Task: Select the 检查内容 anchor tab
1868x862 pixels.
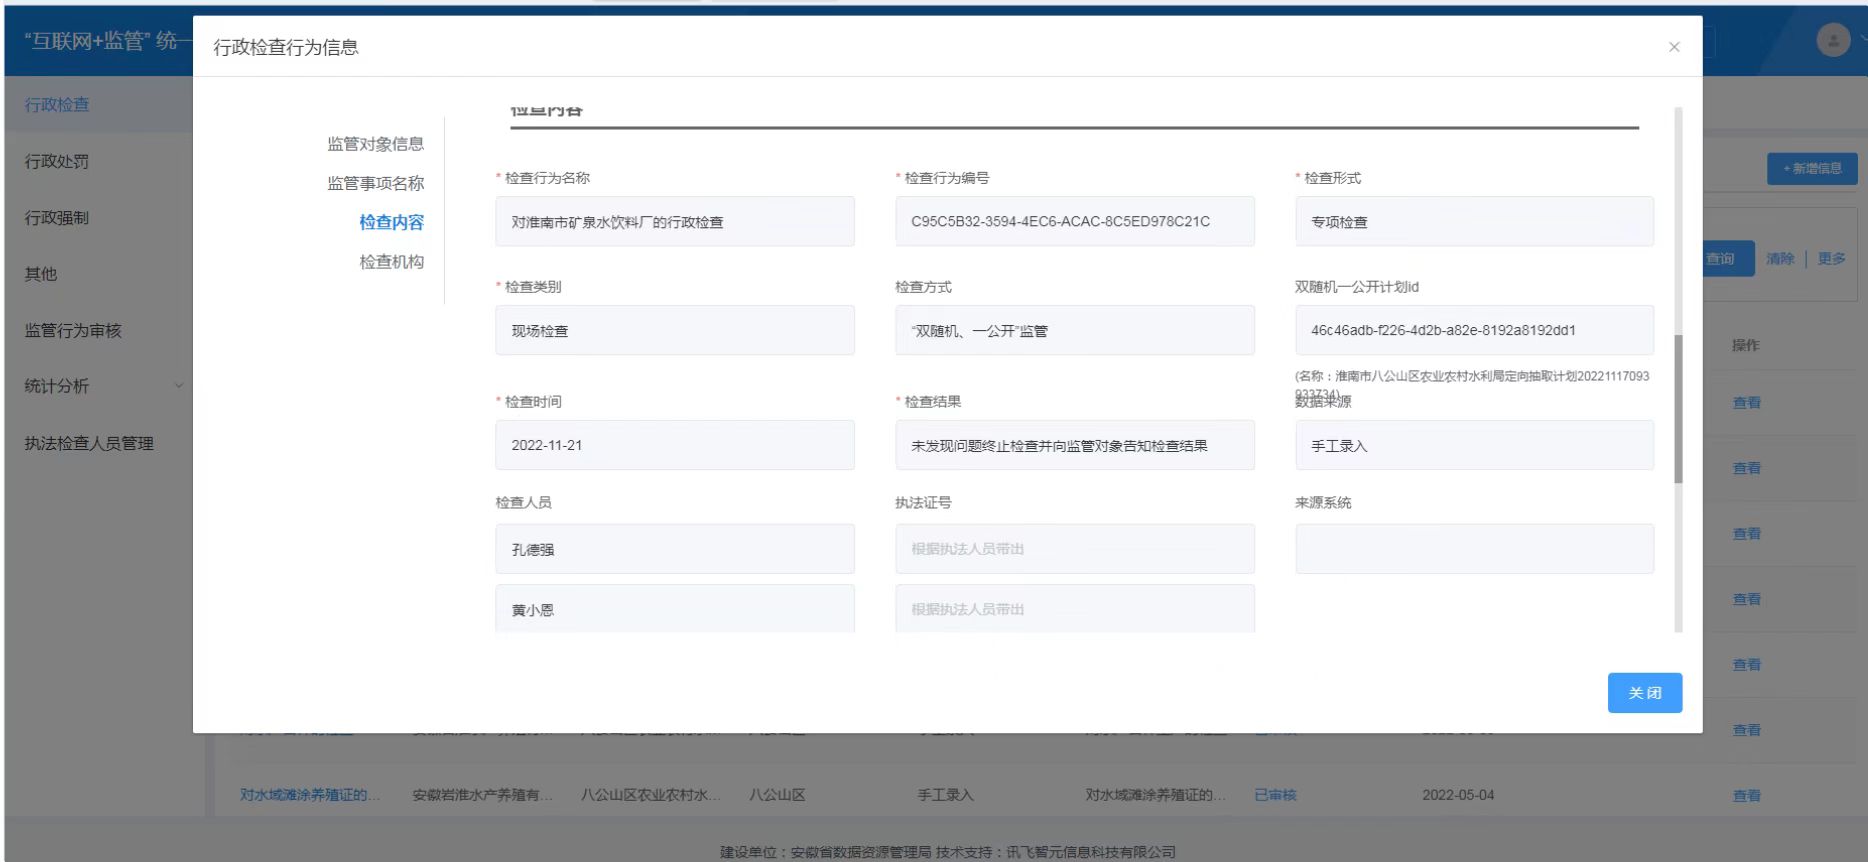Action: click(391, 222)
